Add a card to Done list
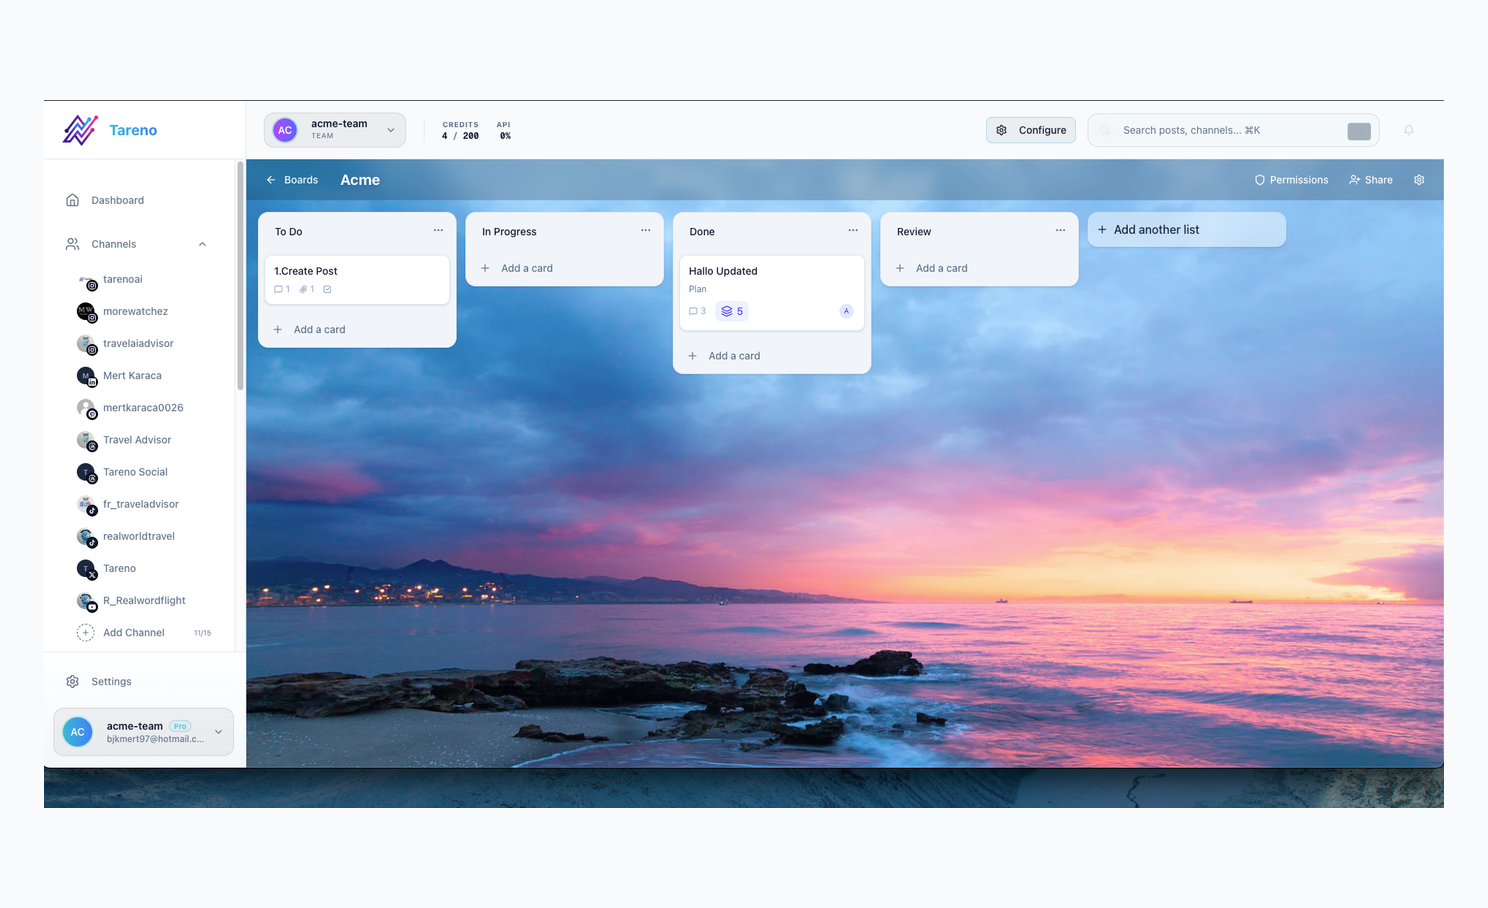The width and height of the screenshot is (1488, 908). coord(725,356)
